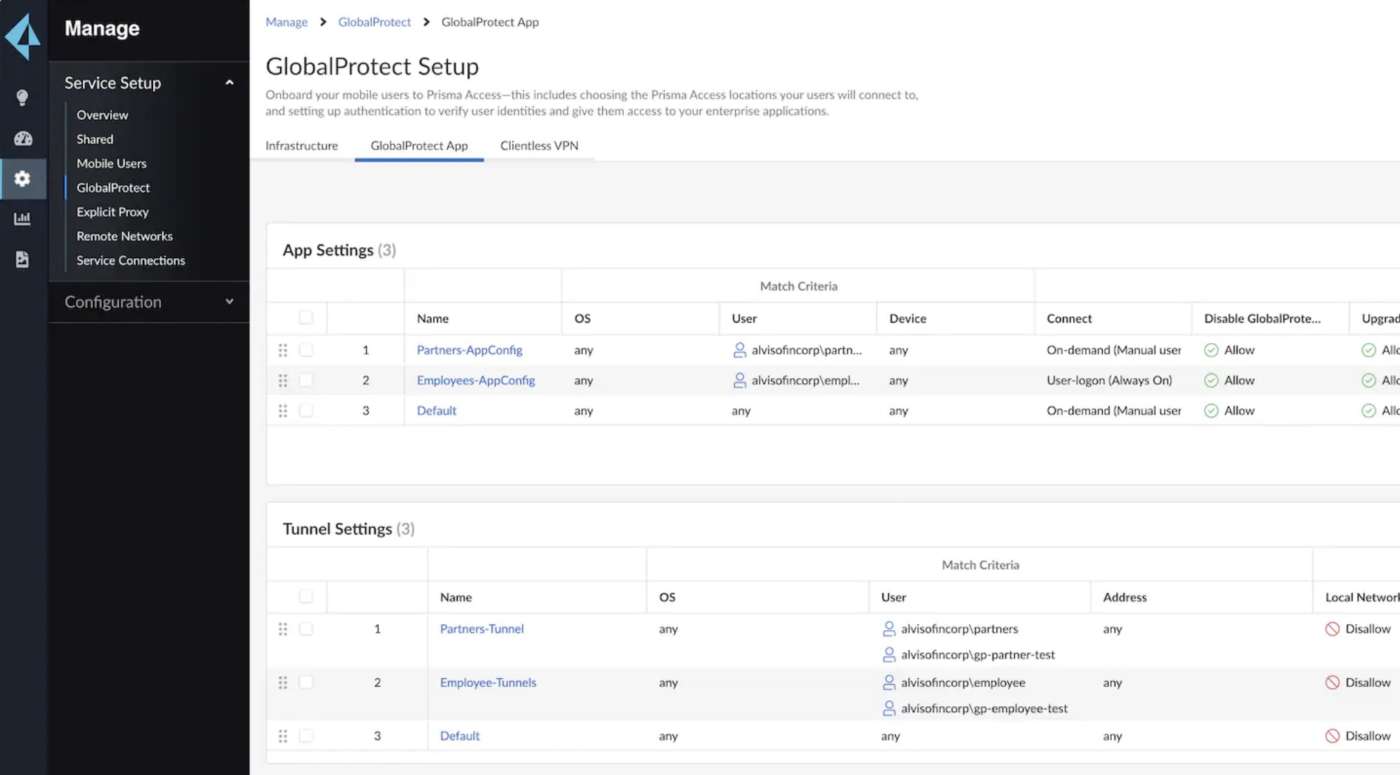Open the lightbulb insights icon in sidebar
The image size is (1400, 775).
pos(22,98)
